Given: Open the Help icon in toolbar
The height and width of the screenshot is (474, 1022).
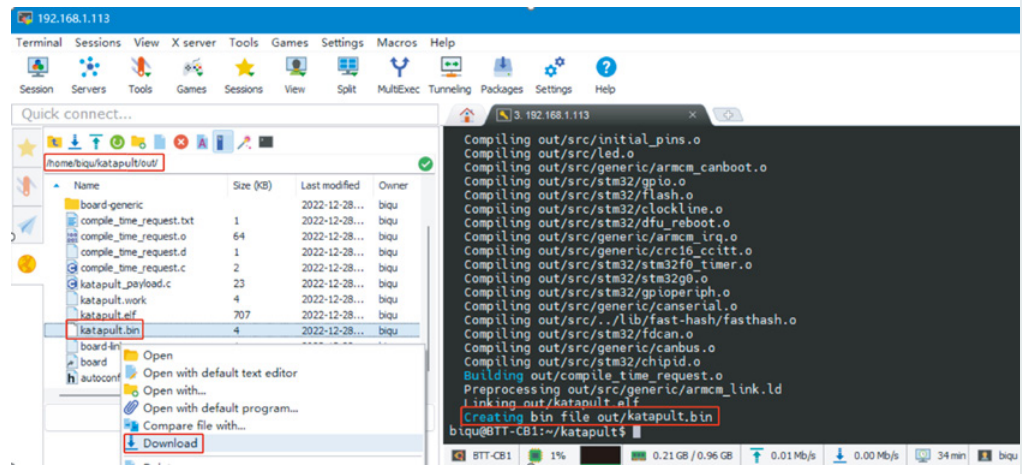Looking at the screenshot, I should (x=605, y=74).
